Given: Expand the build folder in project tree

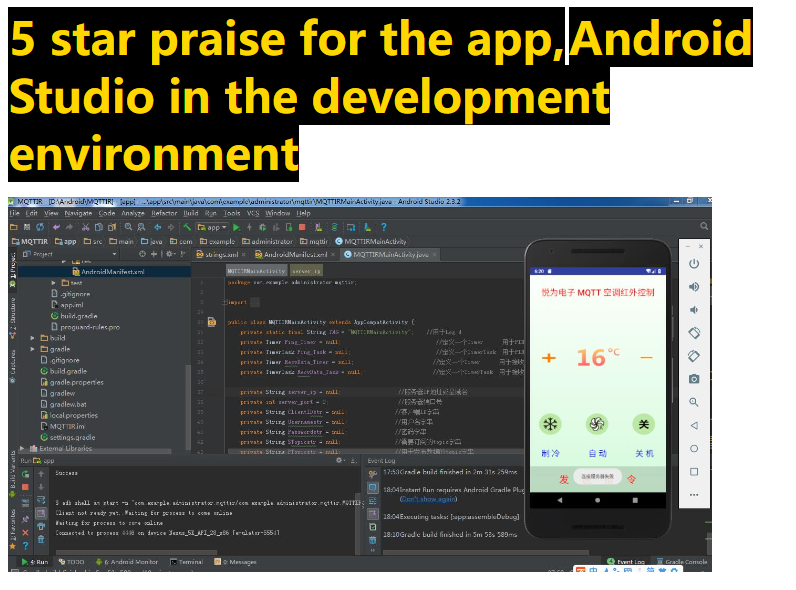Looking at the screenshot, I should (x=32, y=338).
